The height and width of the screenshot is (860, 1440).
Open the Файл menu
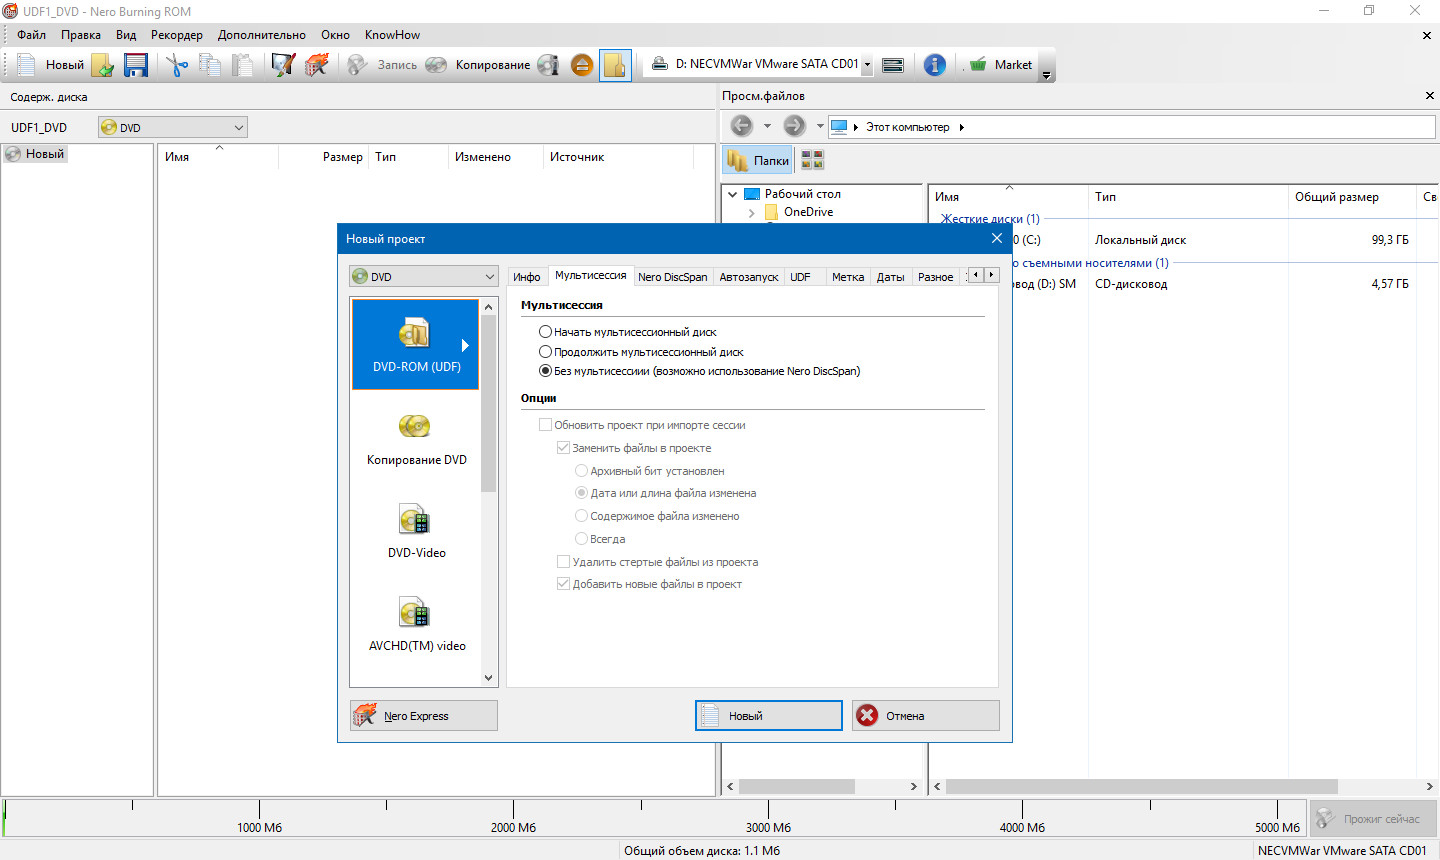31,35
